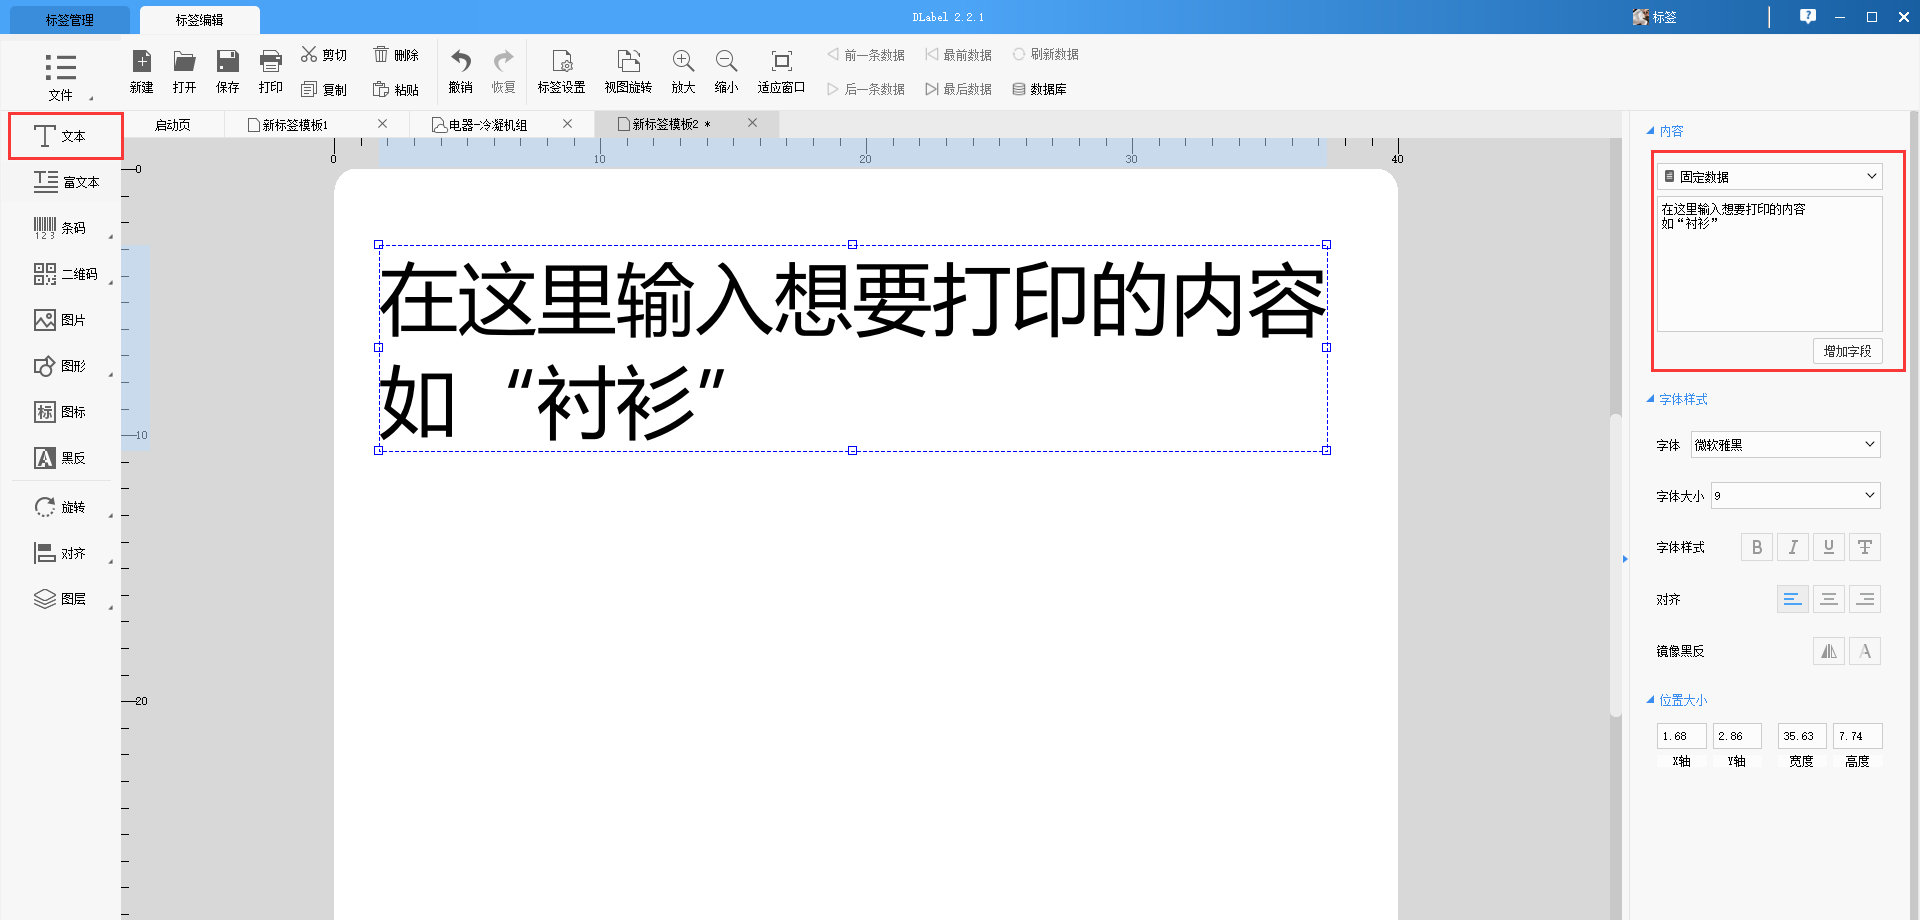Set text alignment to left
Screen dimensions: 1920x920
[1793, 599]
